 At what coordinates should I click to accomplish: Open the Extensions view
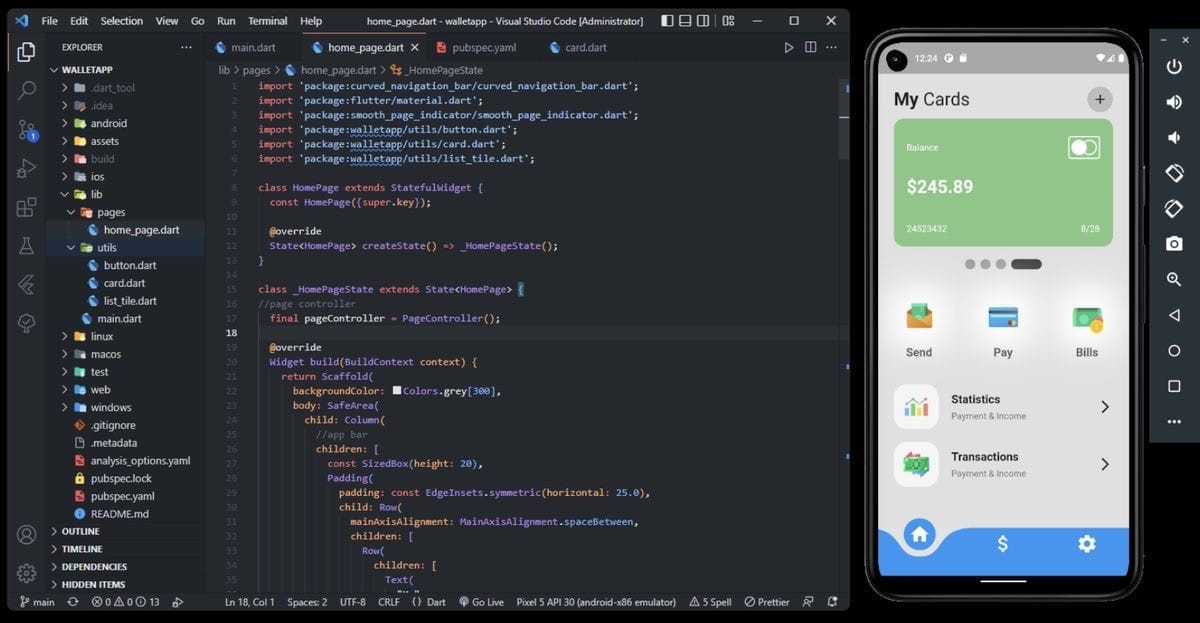pyautogui.click(x=25, y=207)
